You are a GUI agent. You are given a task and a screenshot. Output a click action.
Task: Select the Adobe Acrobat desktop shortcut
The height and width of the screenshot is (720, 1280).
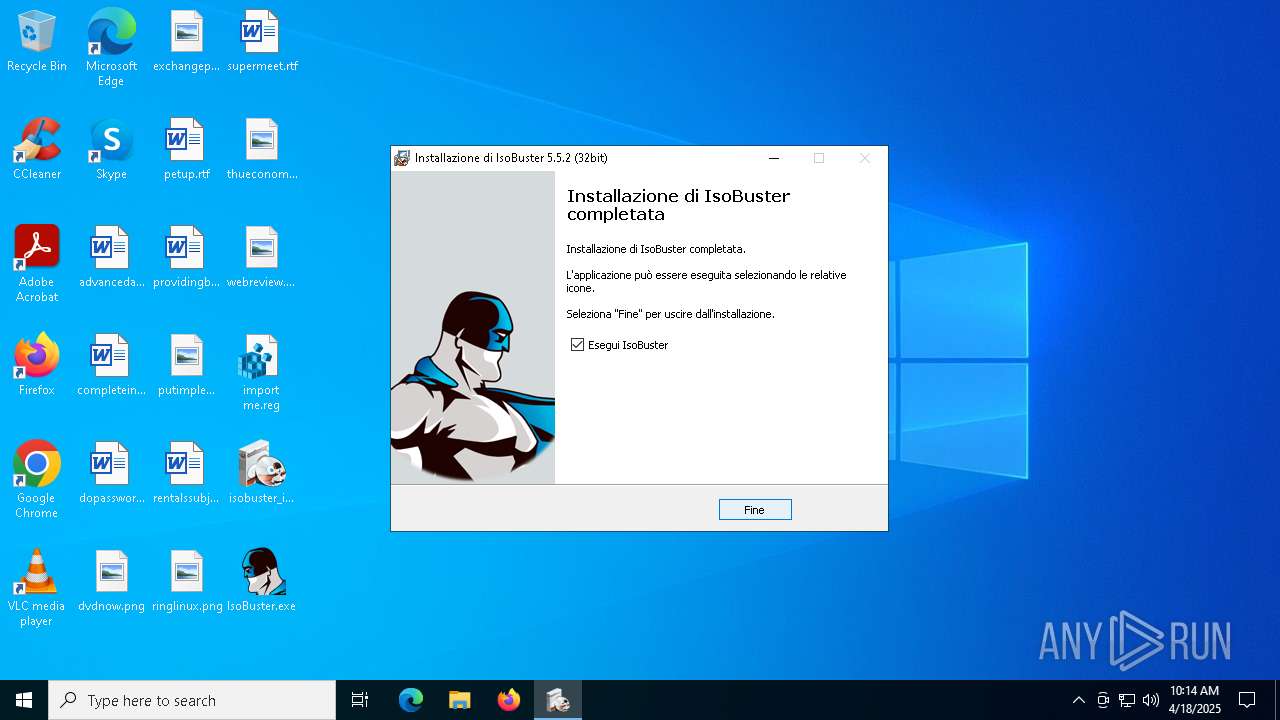coord(37,264)
